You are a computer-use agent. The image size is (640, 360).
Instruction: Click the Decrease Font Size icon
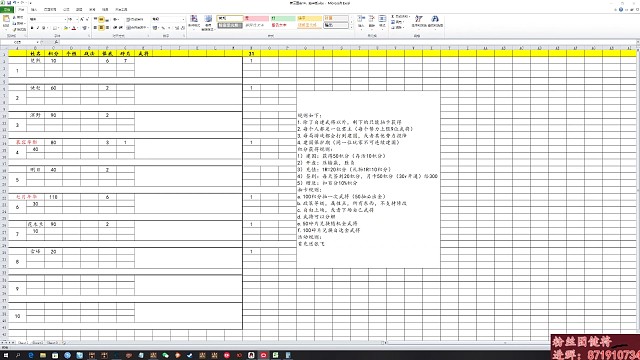coord(87,19)
